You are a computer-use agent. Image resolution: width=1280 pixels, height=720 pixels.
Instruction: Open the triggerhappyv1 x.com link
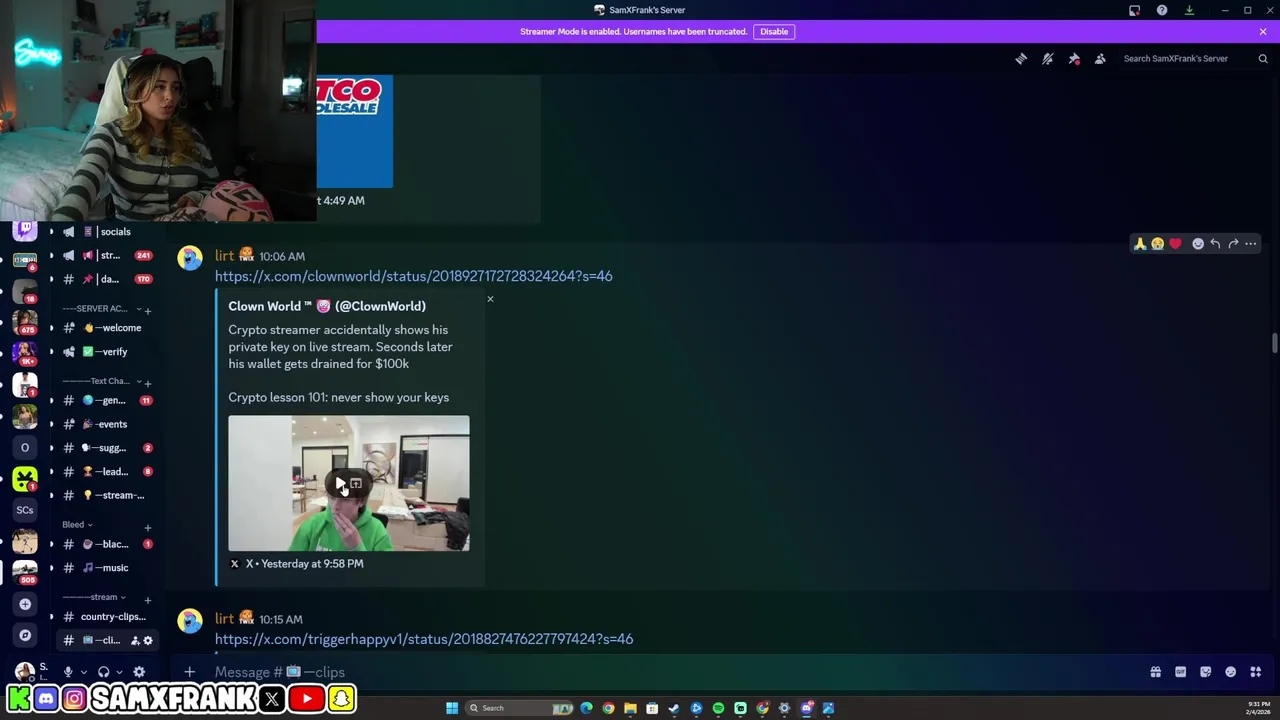pyautogui.click(x=424, y=639)
